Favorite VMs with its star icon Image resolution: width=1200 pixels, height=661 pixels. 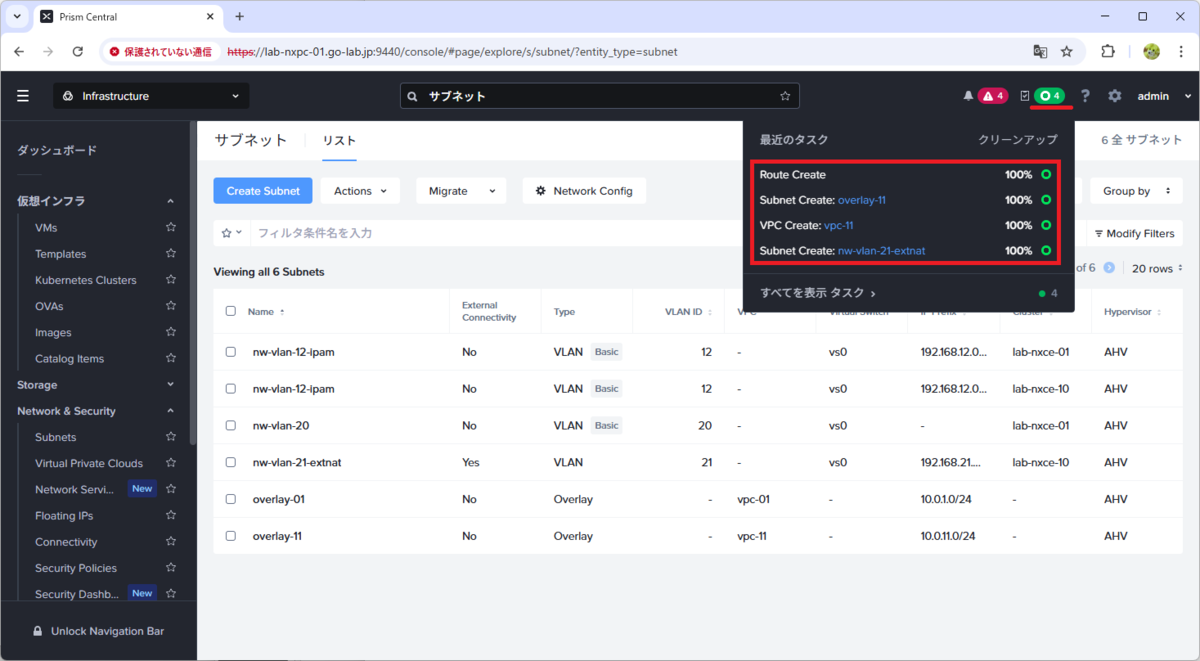click(171, 228)
